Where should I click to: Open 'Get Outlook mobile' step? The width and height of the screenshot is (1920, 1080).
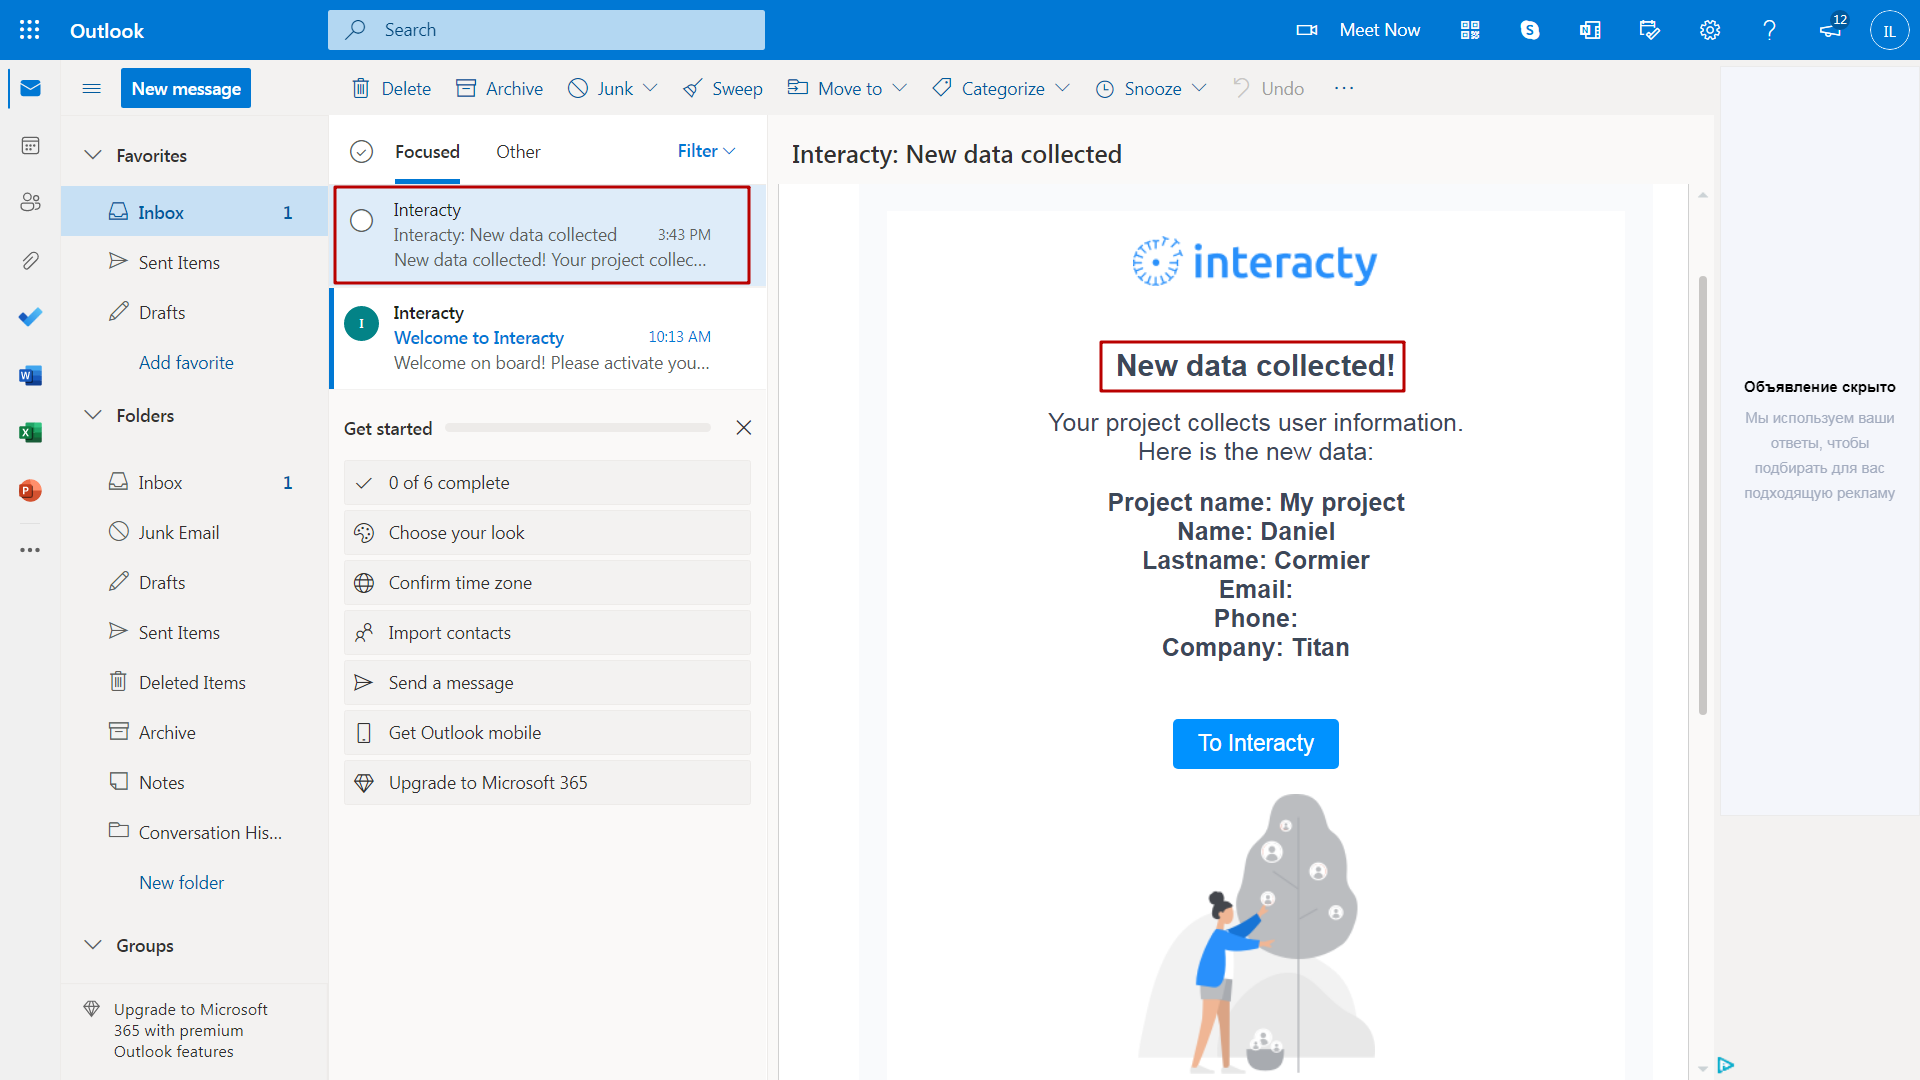tap(547, 732)
